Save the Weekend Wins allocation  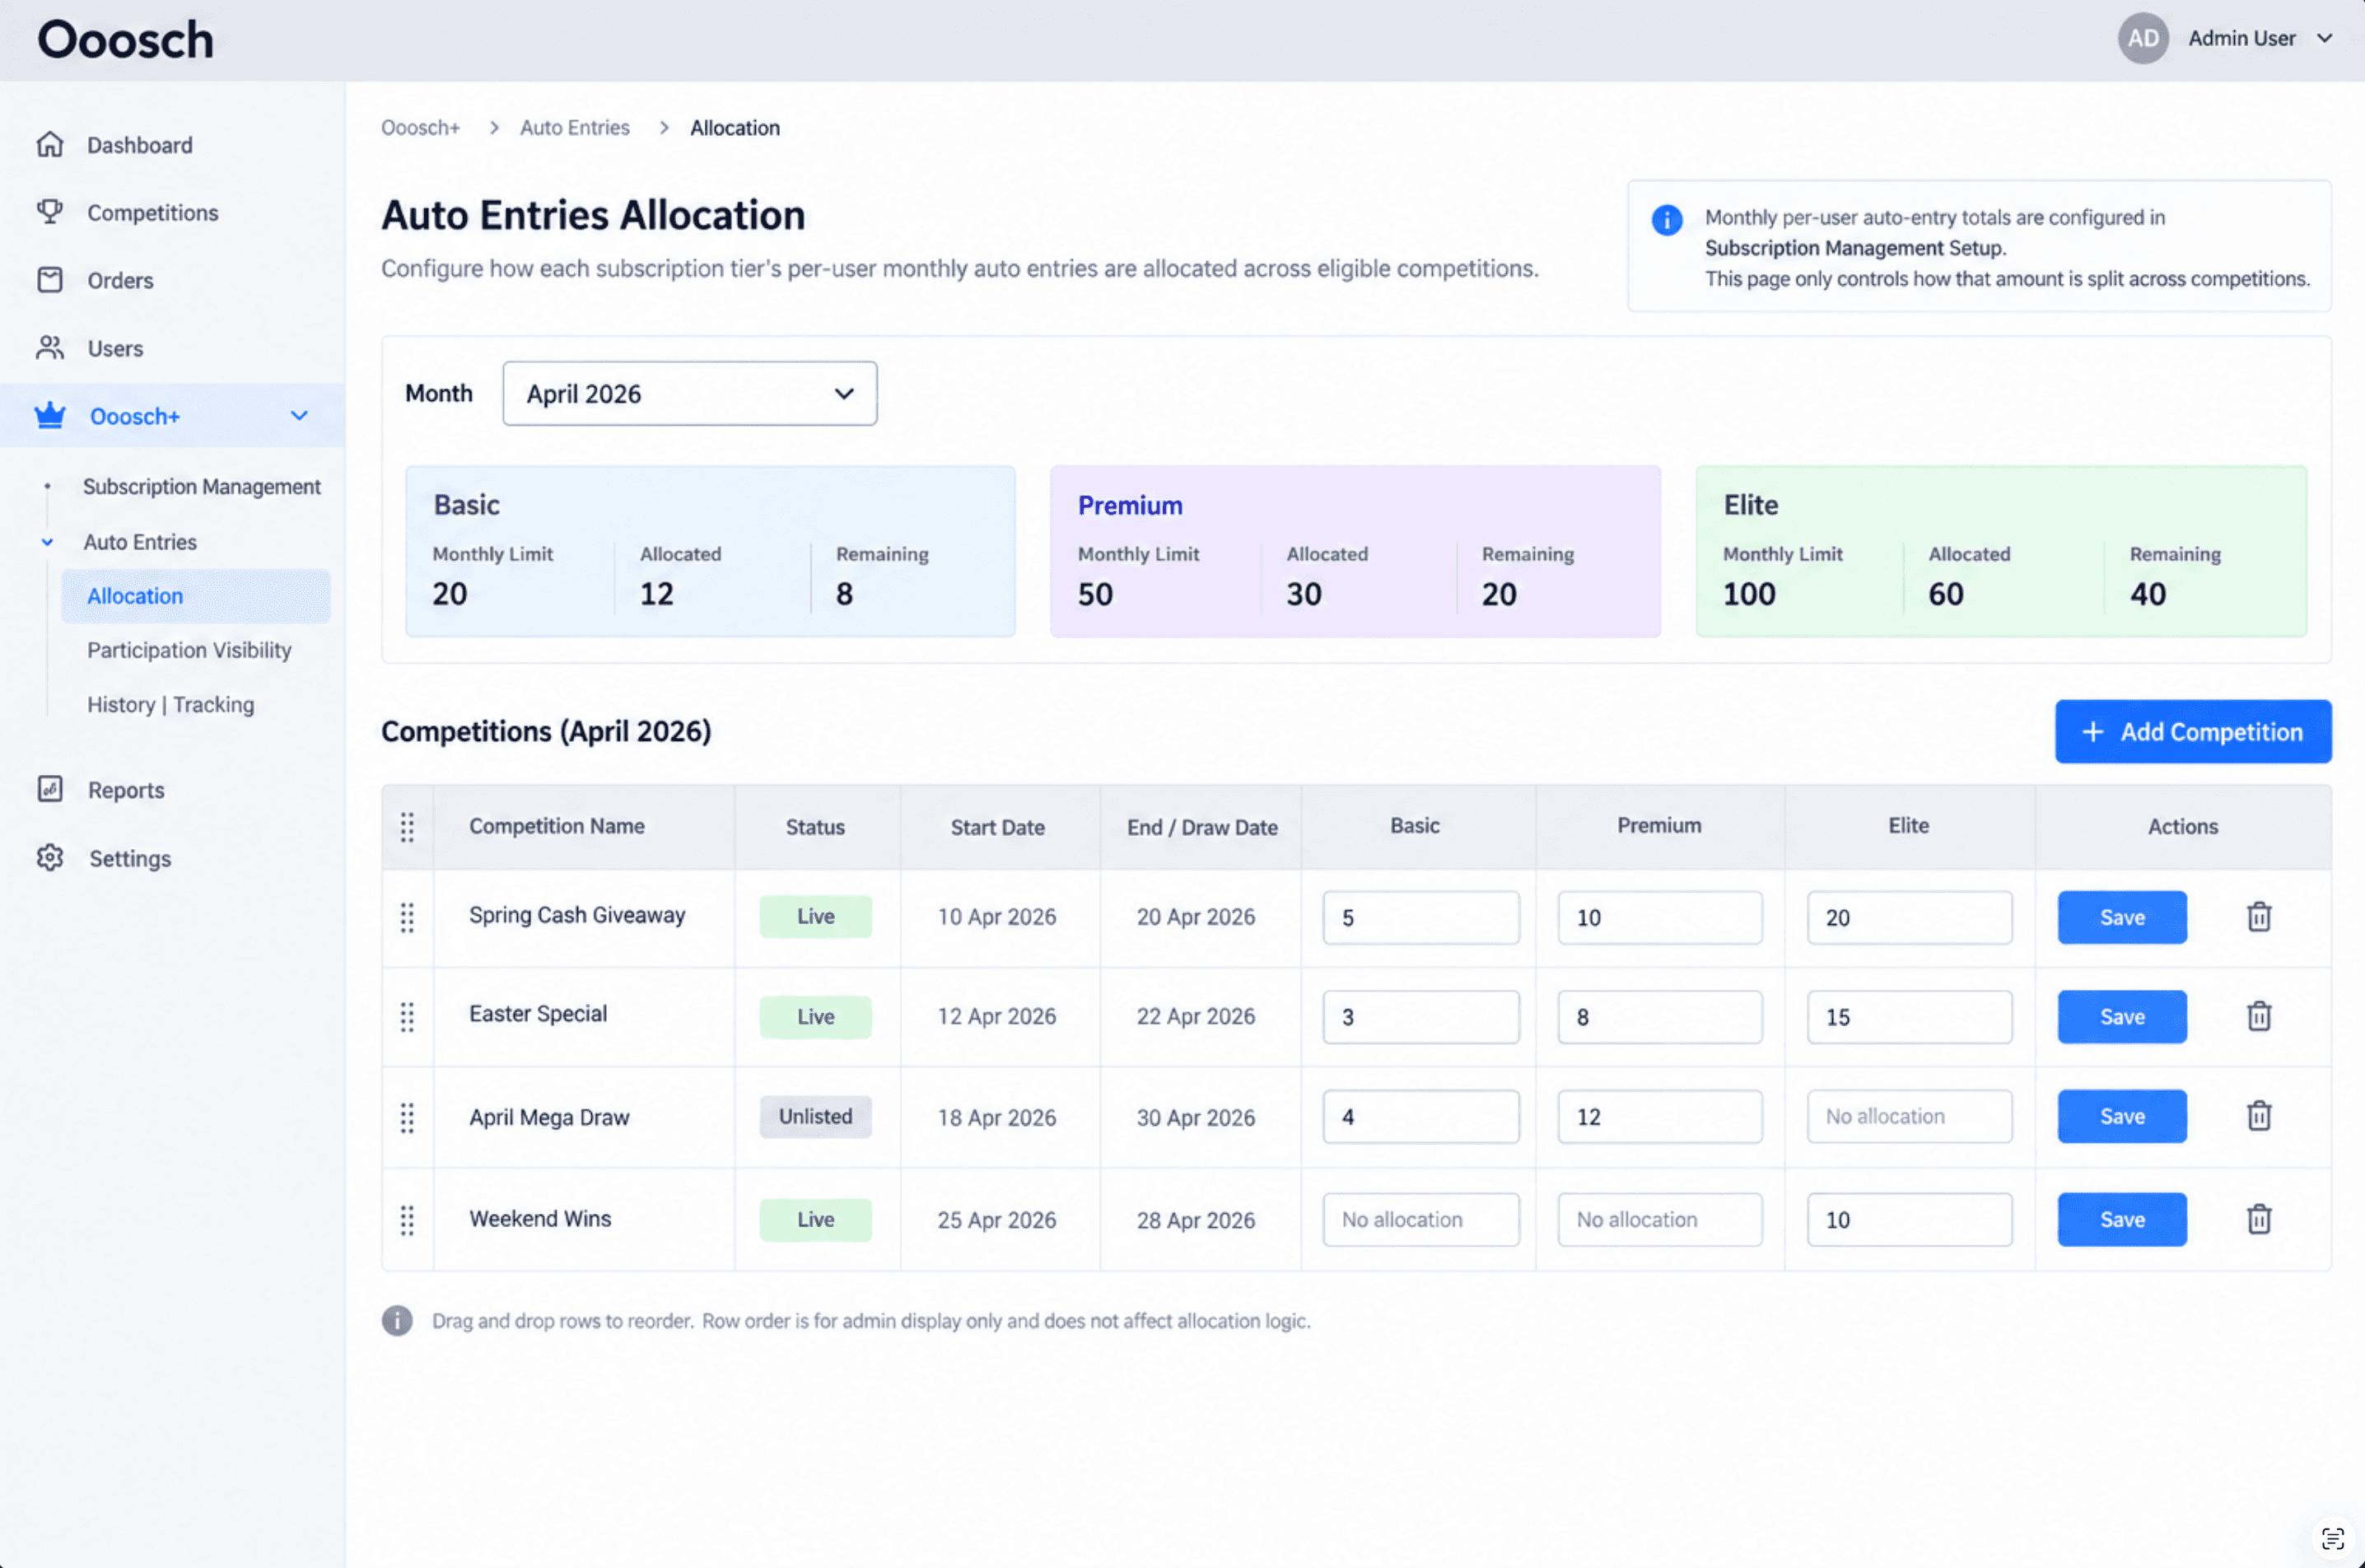tap(2122, 1220)
